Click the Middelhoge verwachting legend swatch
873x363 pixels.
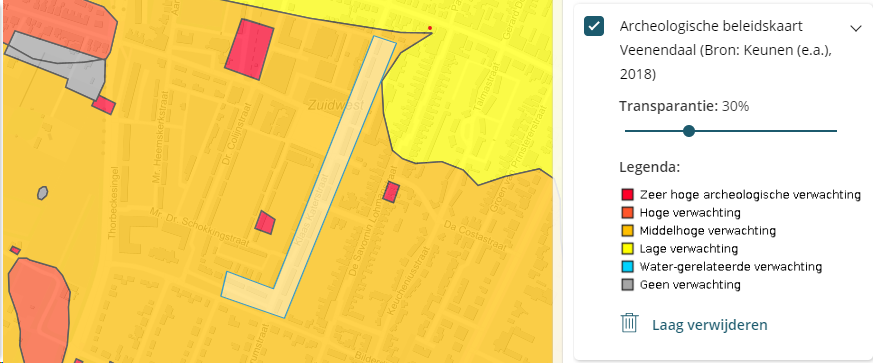(627, 230)
